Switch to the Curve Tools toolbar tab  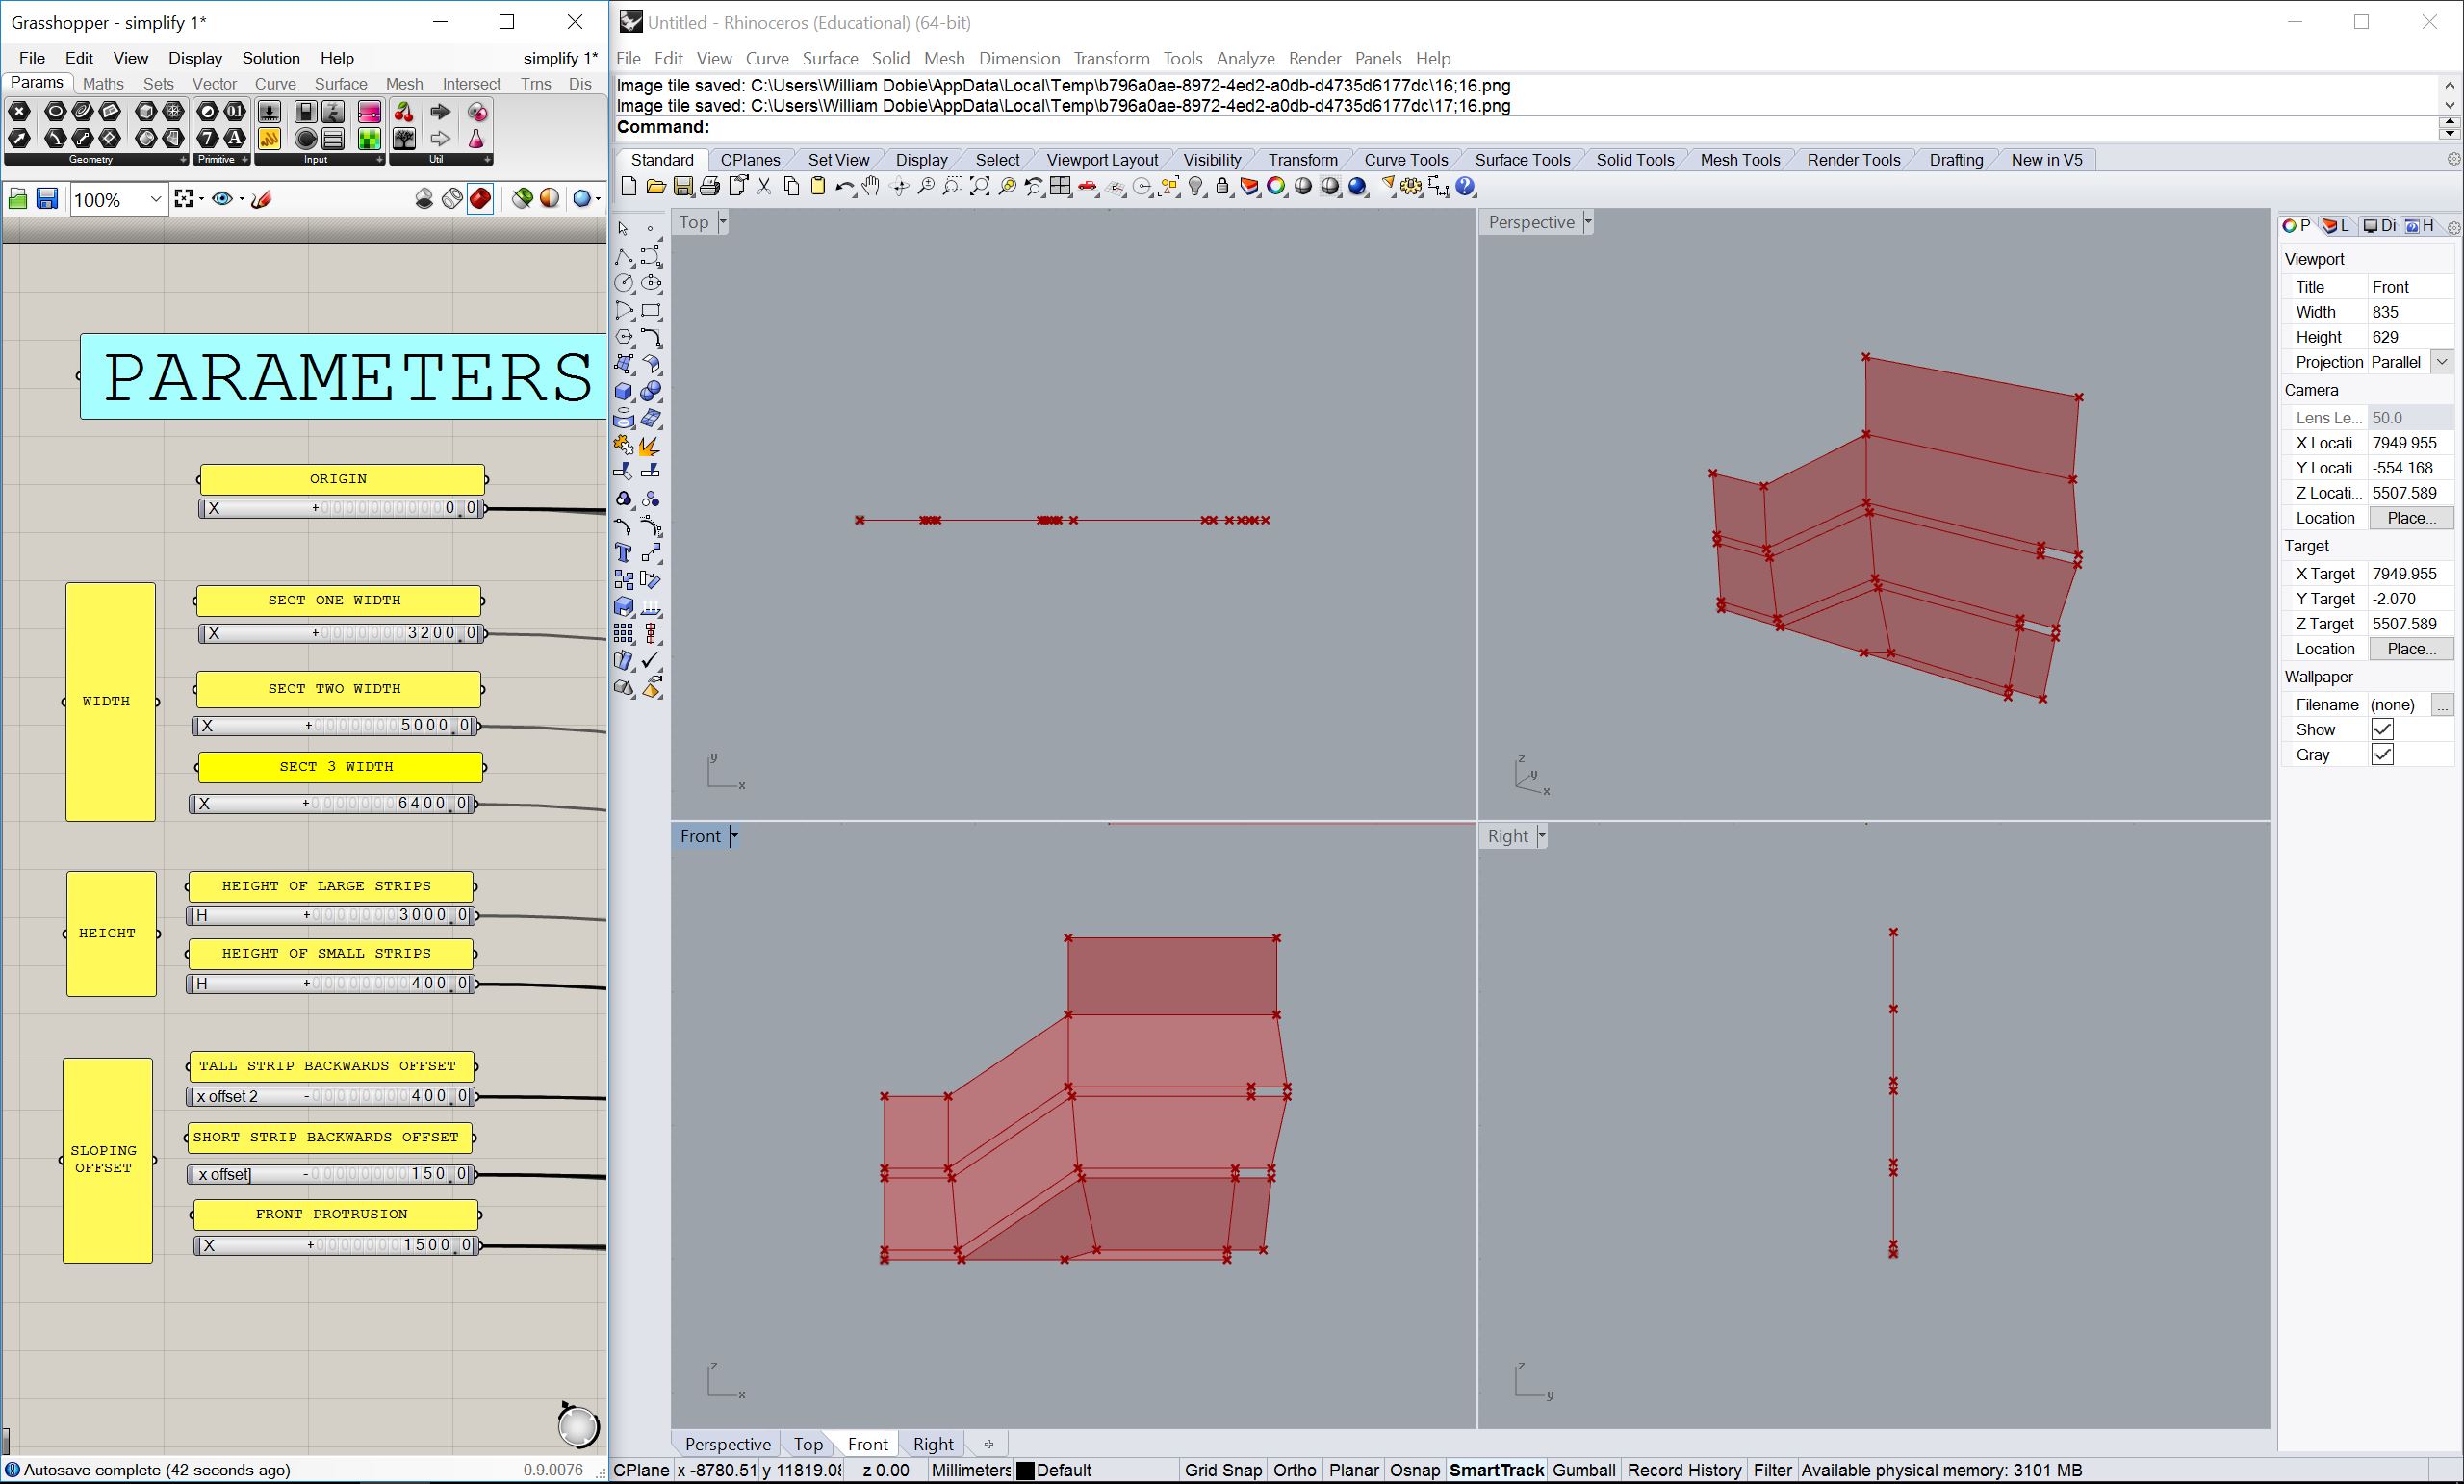(1405, 160)
